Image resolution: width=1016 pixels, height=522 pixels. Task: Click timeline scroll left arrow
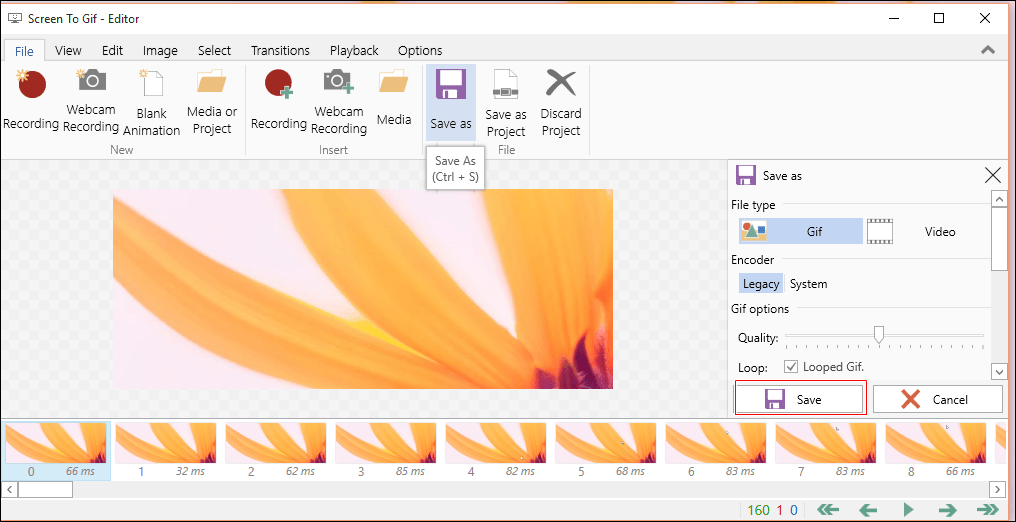[x=9, y=489]
